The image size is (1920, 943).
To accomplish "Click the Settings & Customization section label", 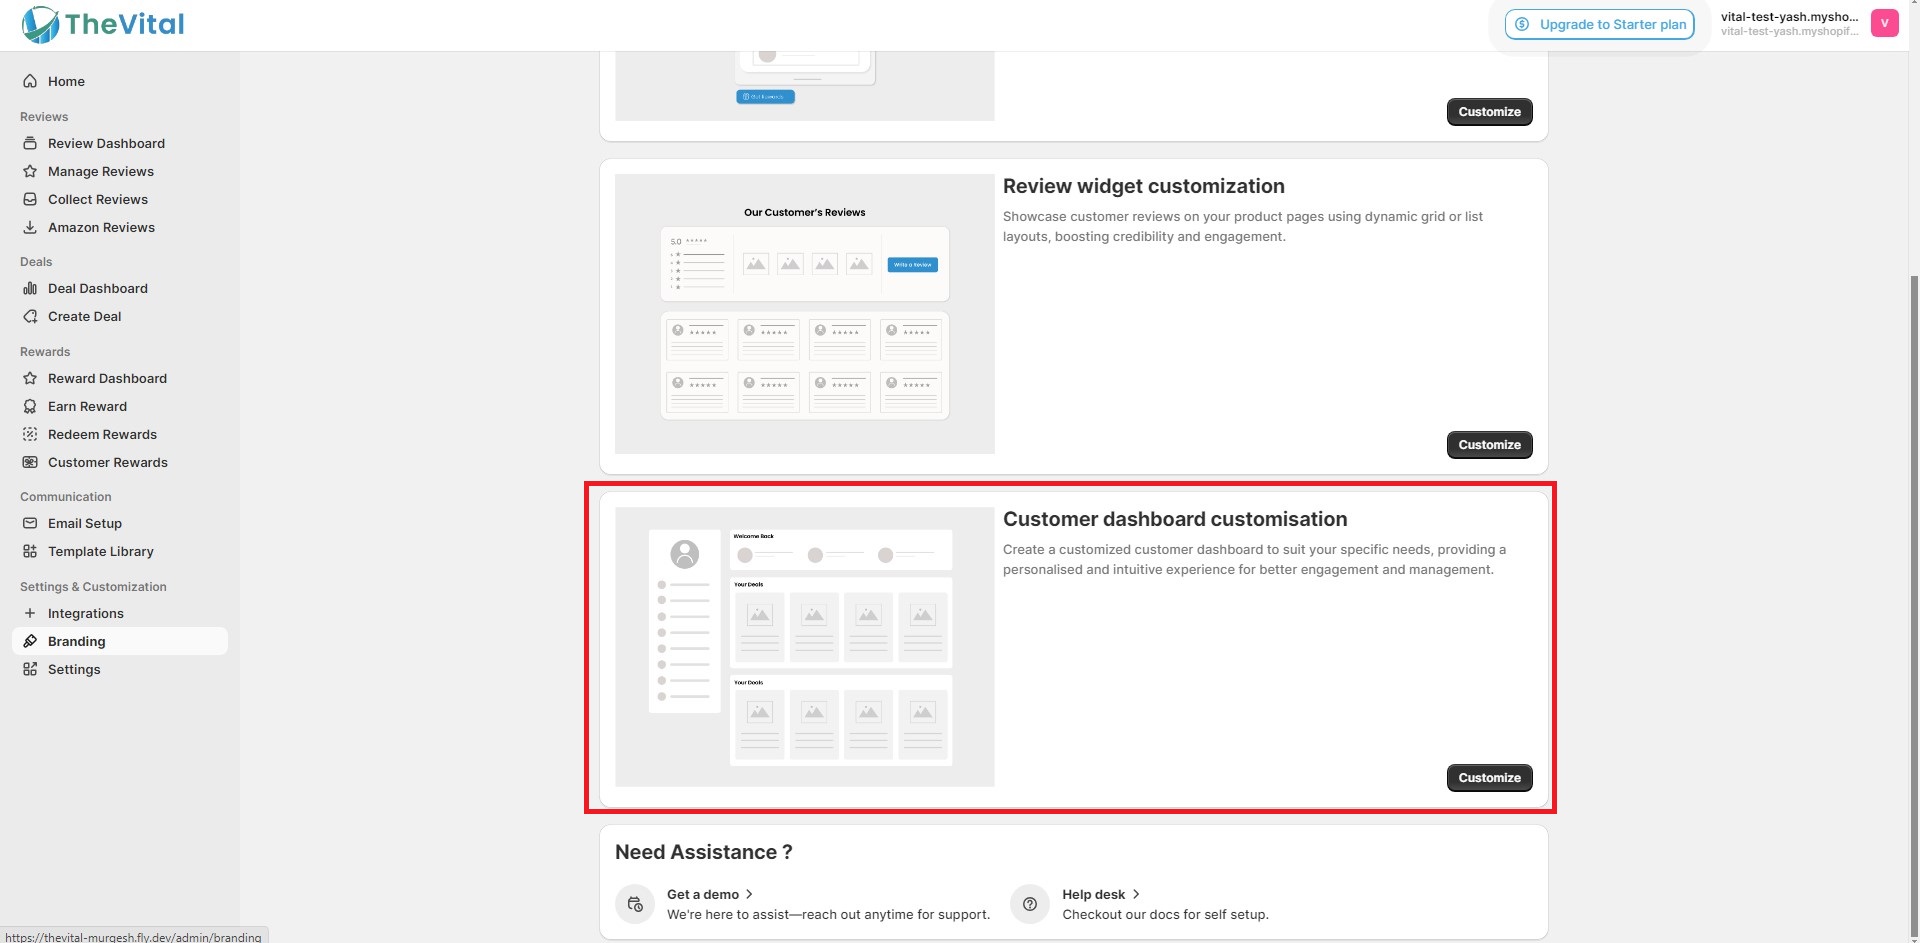I will tap(93, 587).
